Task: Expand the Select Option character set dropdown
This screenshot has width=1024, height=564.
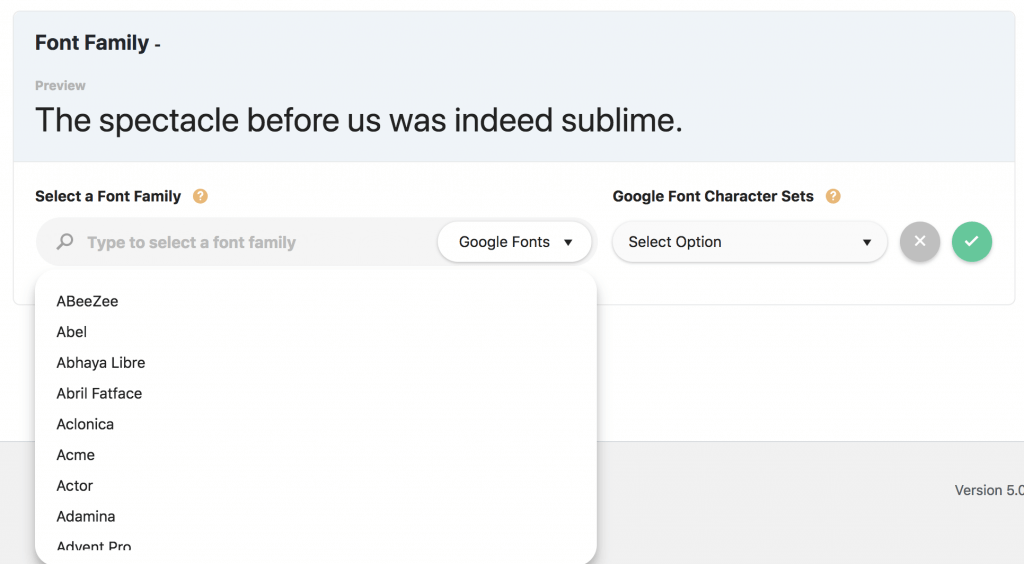Action: (749, 242)
